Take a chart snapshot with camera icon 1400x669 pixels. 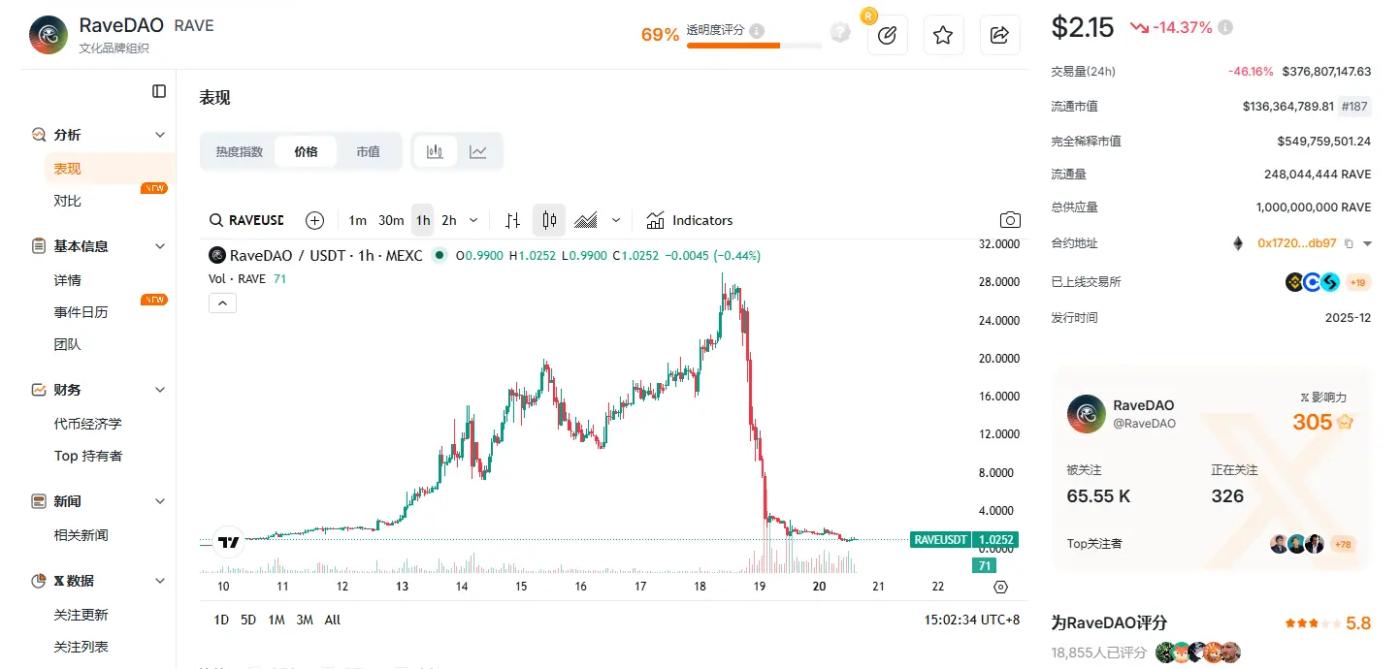point(1010,220)
